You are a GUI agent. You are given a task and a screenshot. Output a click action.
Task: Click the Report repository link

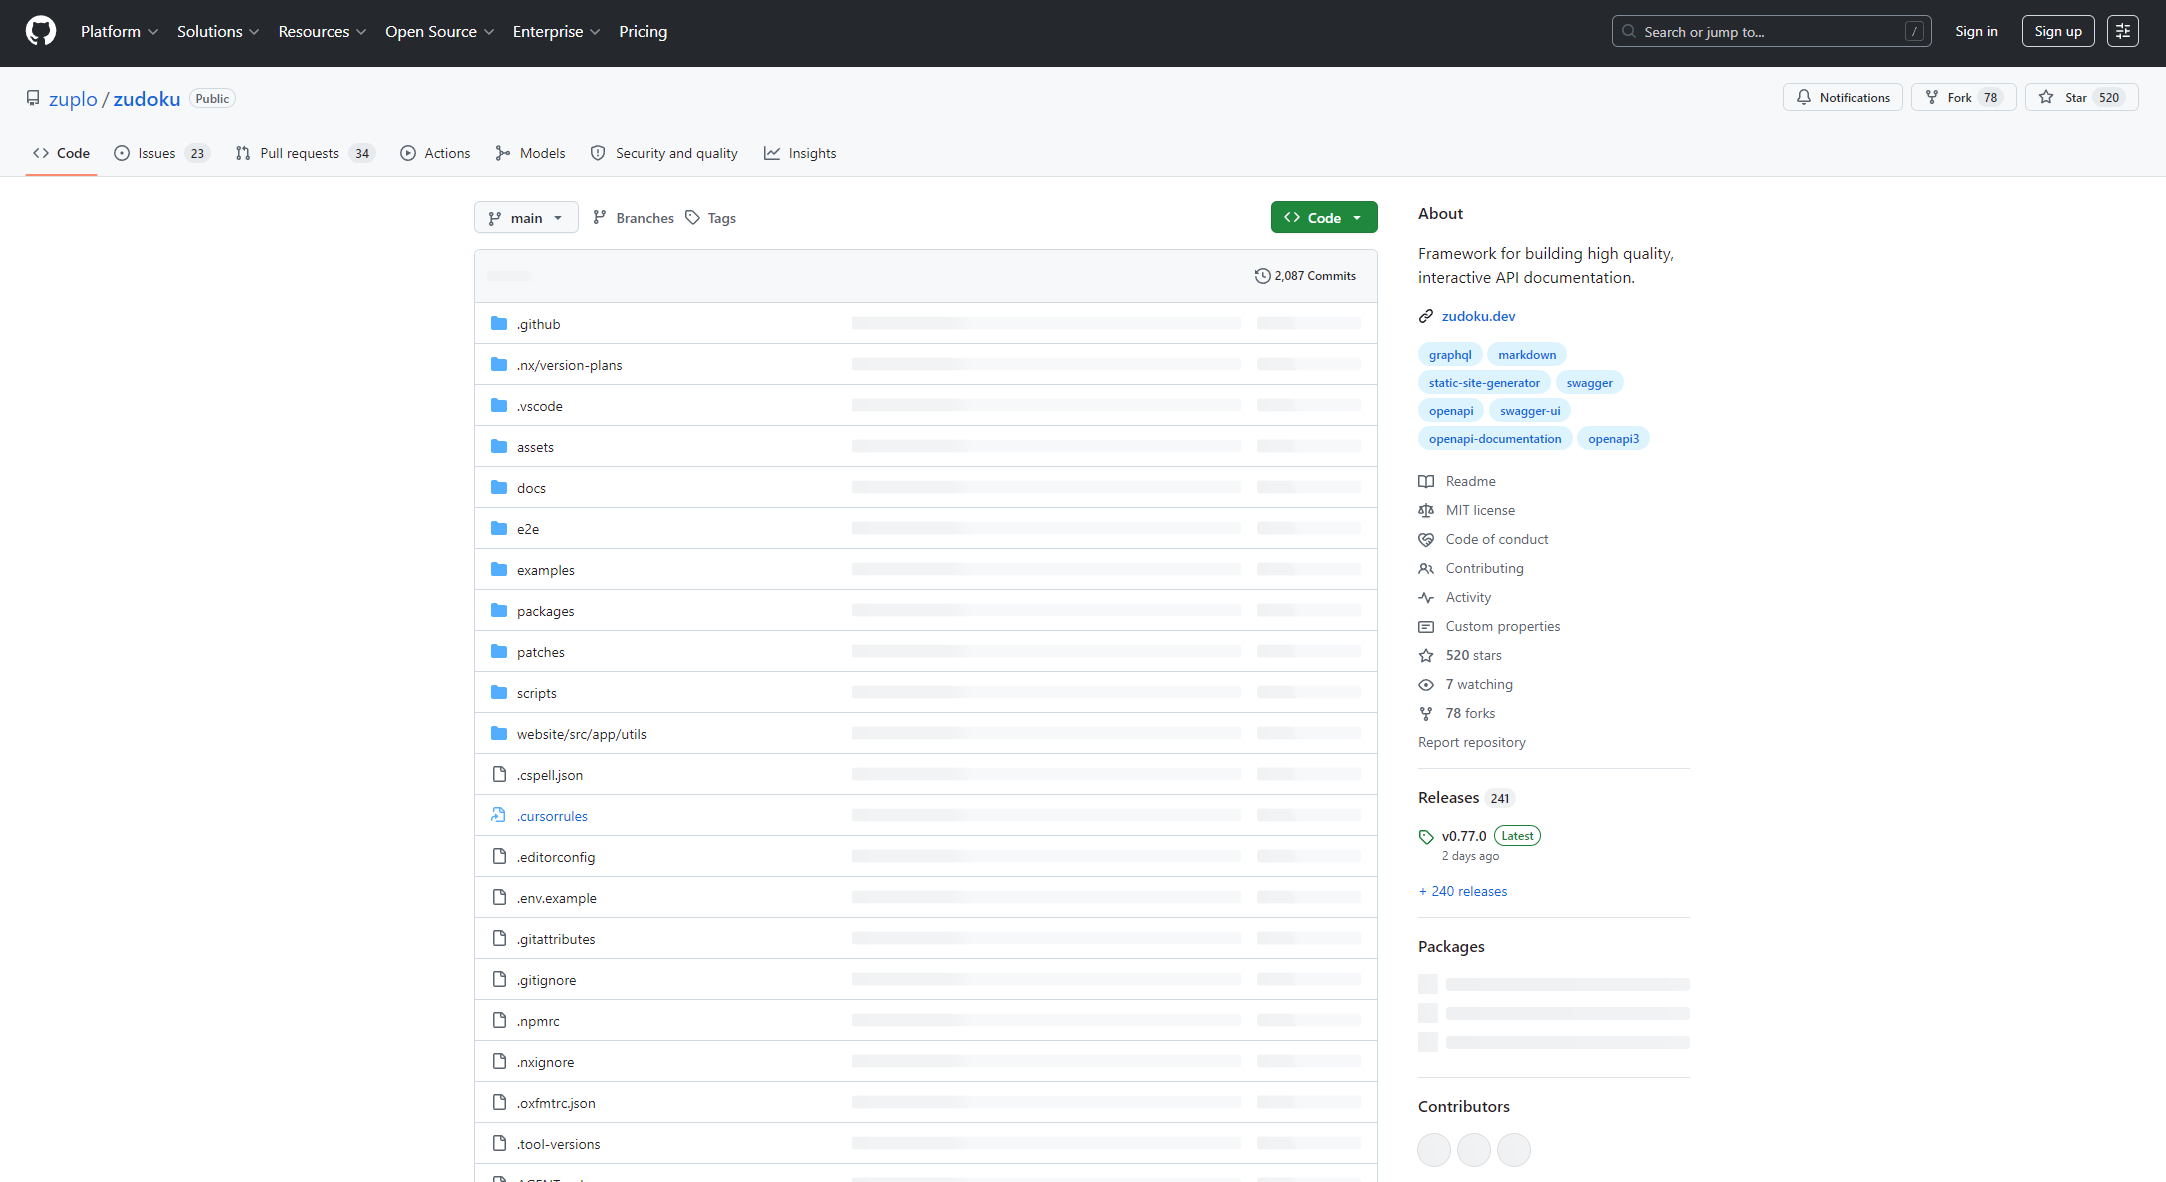click(1472, 742)
